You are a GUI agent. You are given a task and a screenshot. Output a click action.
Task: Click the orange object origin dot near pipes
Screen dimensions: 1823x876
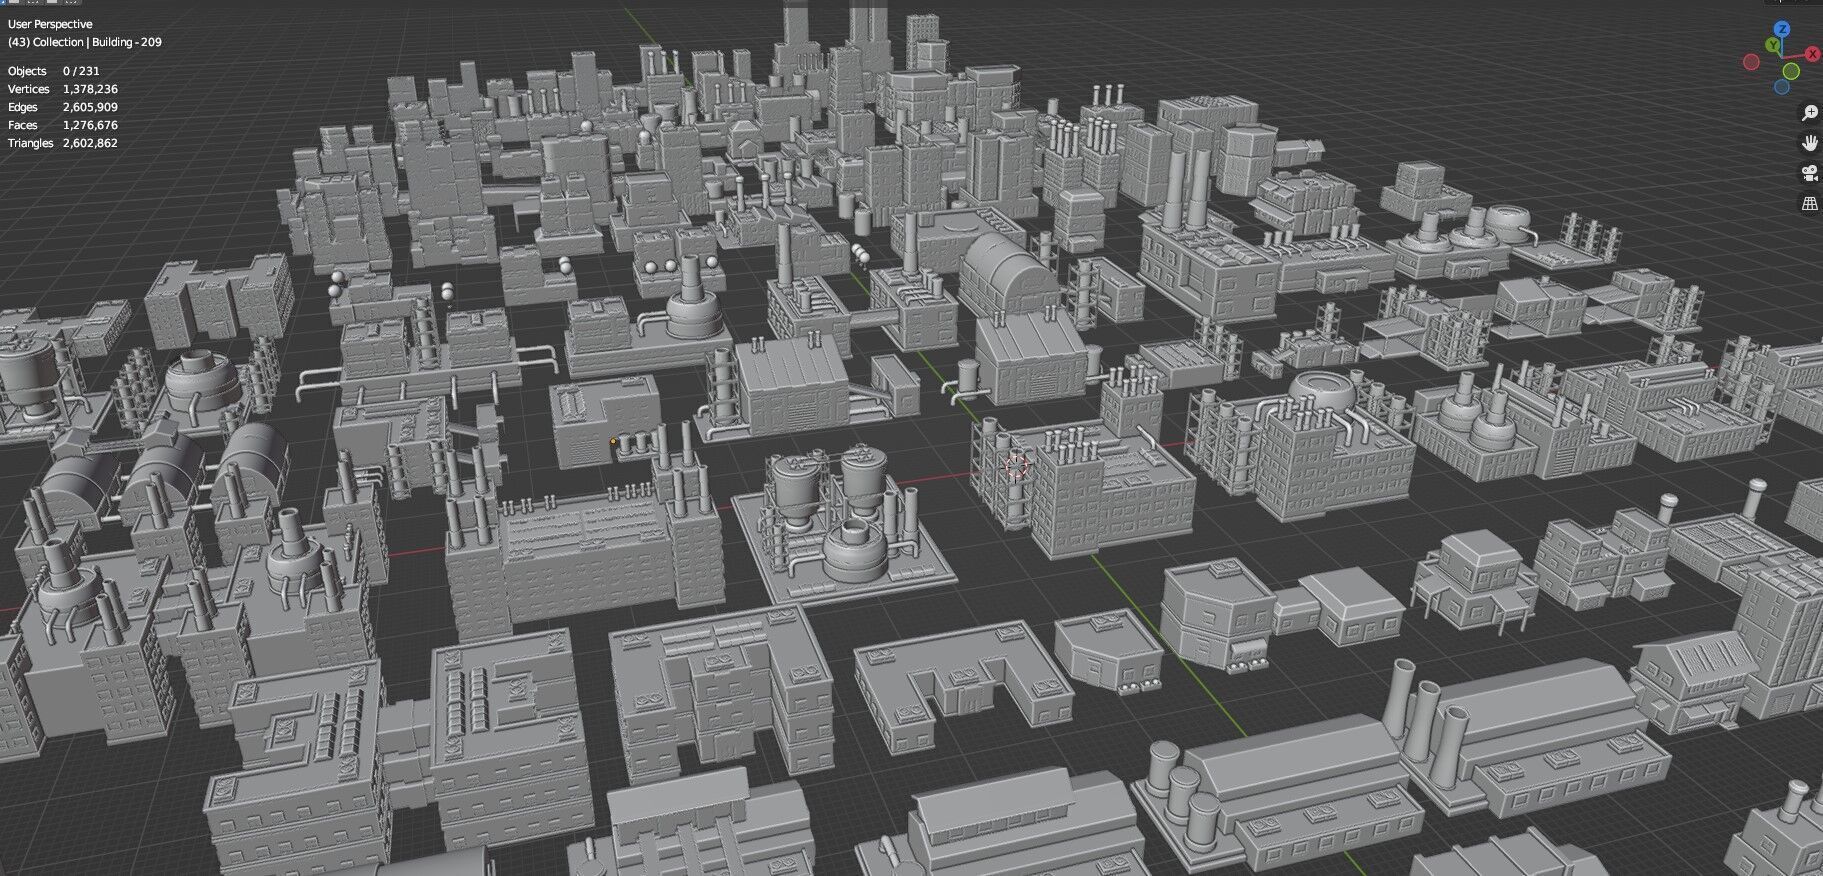tap(614, 440)
